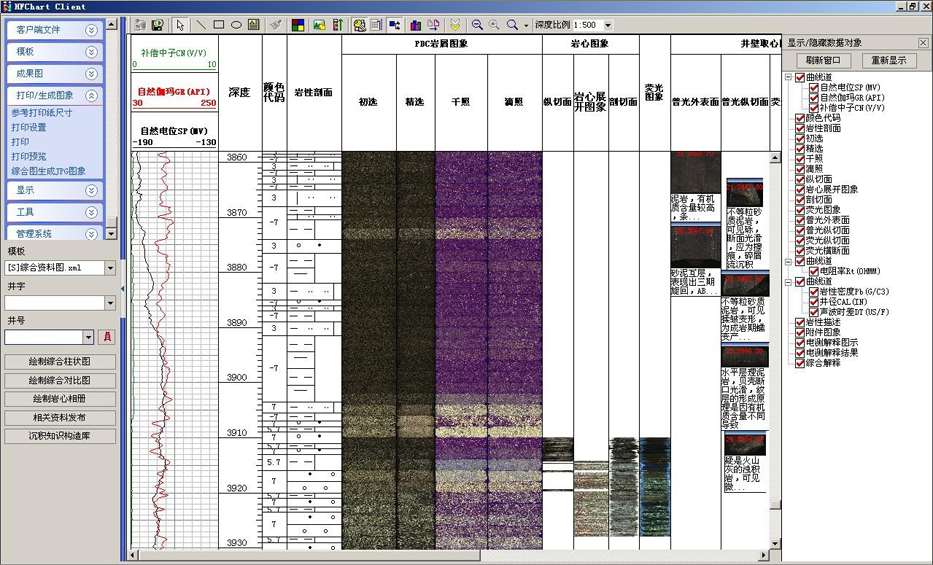
Task: Select the arrow pointer tool
Action: point(180,25)
